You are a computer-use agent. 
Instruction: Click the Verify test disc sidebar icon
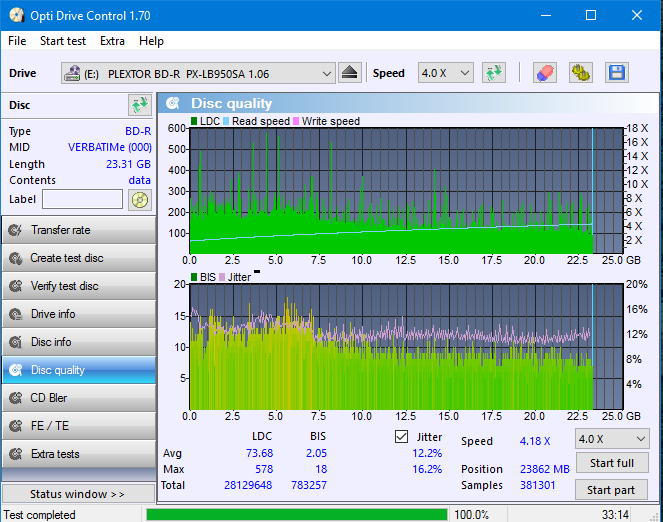[x=16, y=286]
